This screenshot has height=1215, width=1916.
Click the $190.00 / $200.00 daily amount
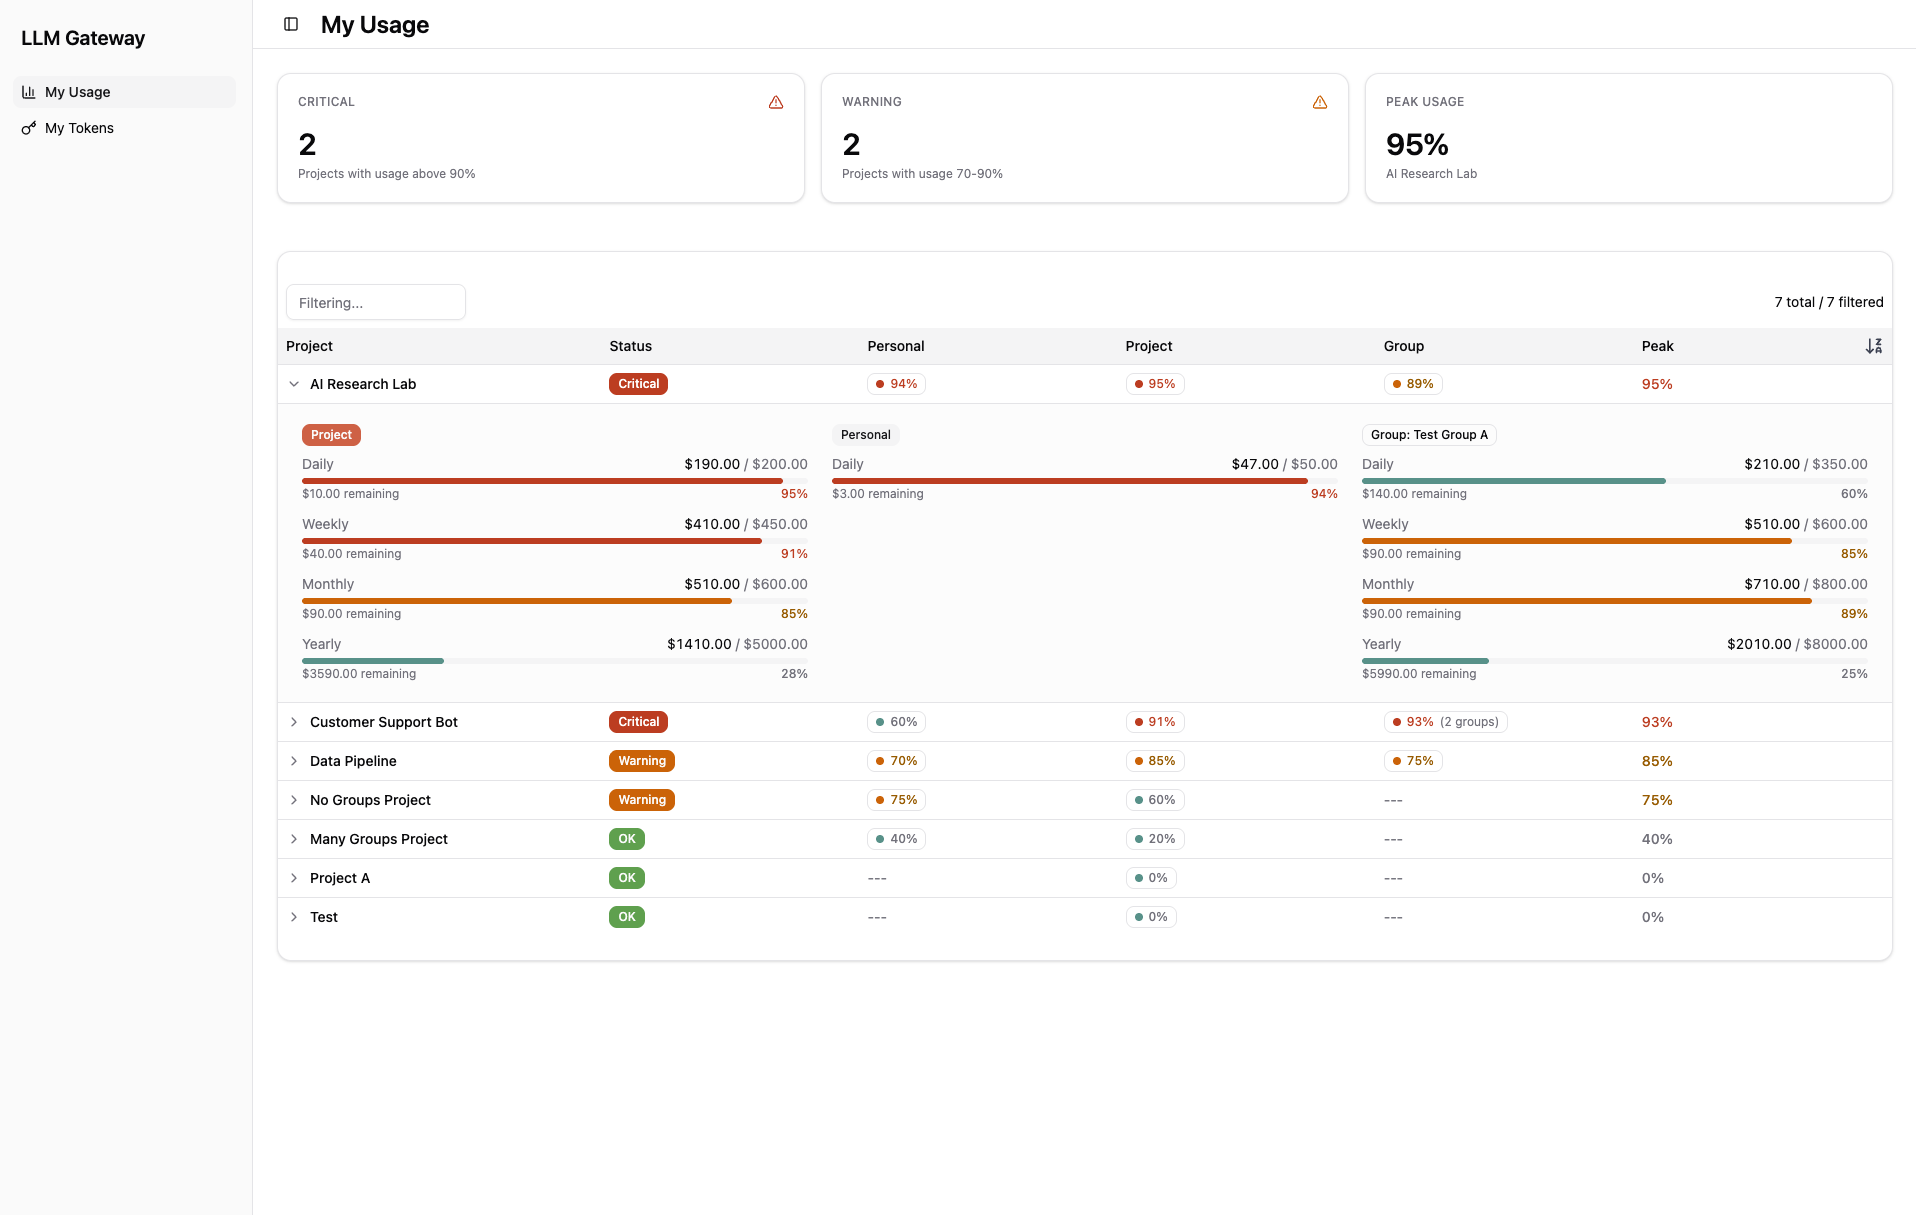tap(746, 464)
